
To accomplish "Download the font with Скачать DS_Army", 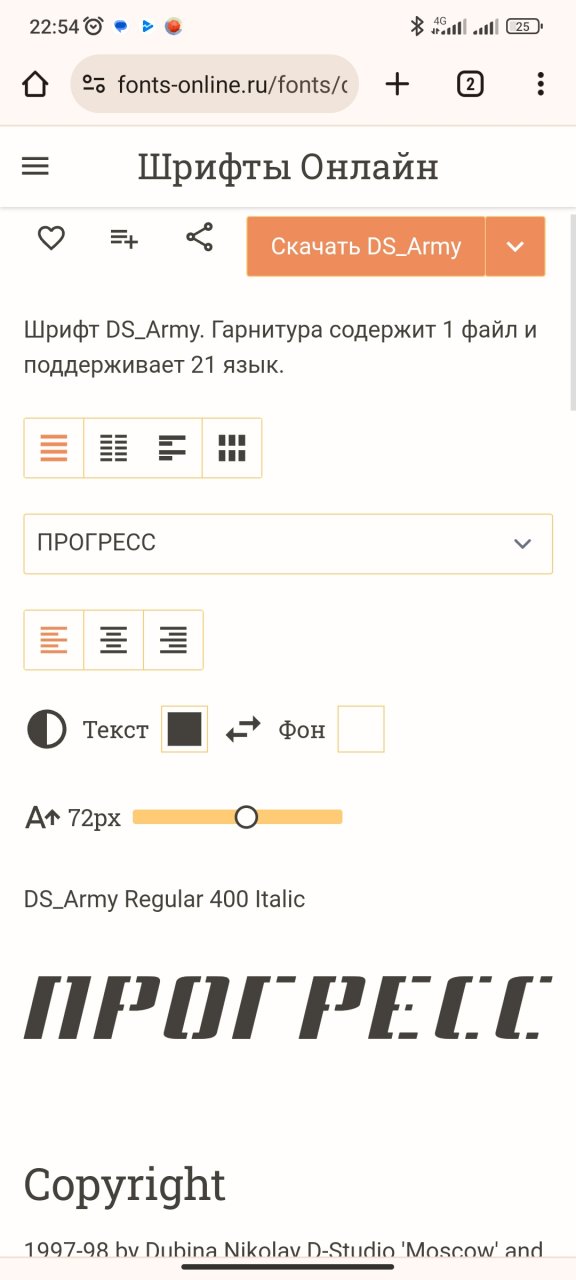I will (x=366, y=246).
